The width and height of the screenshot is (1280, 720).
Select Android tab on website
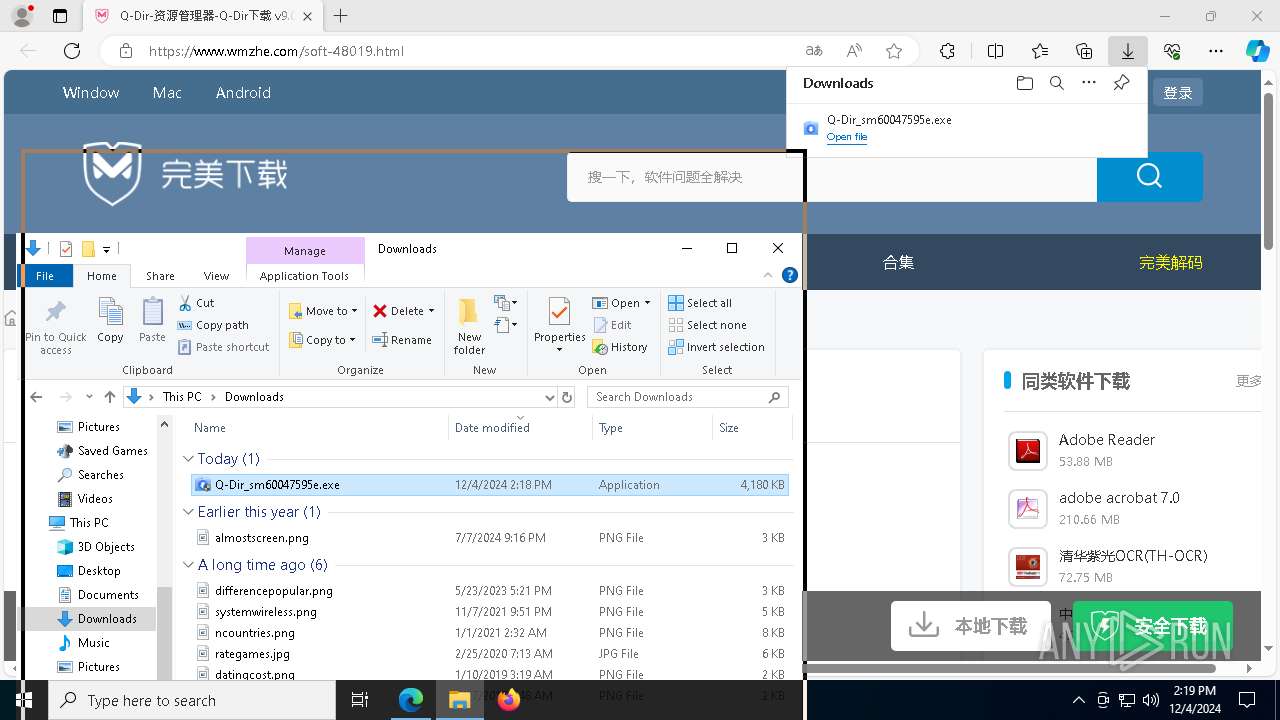click(243, 92)
